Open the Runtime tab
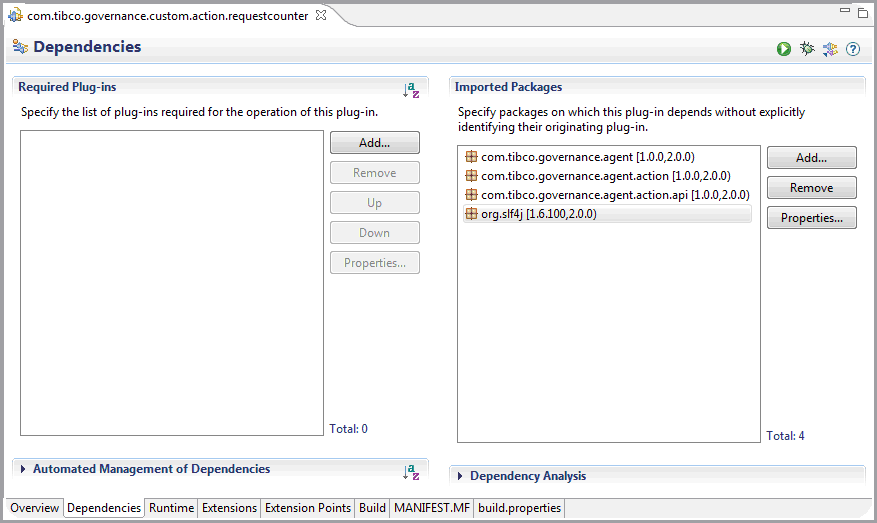 (x=171, y=508)
